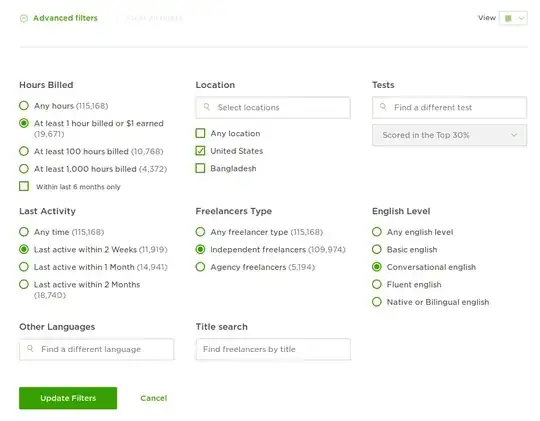The height and width of the screenshot is (421, 540).
Task: Open the View layout dropdown
Action: pyautogui.click(x=513, y=18)
